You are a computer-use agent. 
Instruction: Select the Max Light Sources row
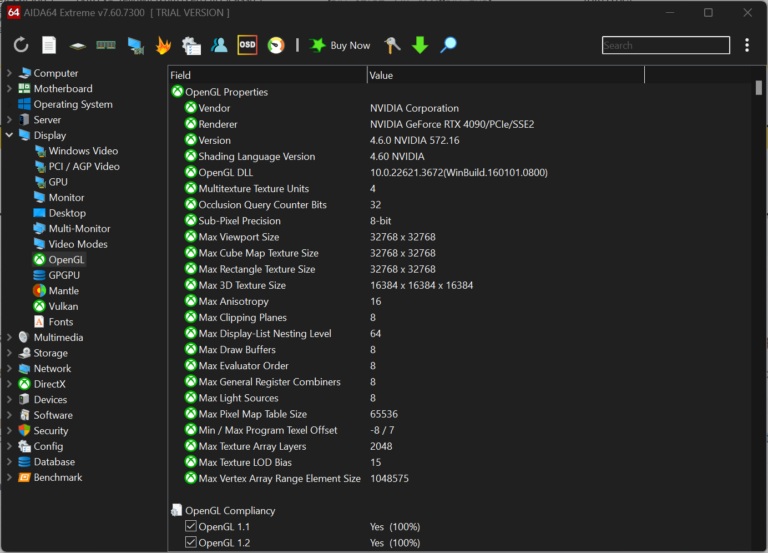460,398
